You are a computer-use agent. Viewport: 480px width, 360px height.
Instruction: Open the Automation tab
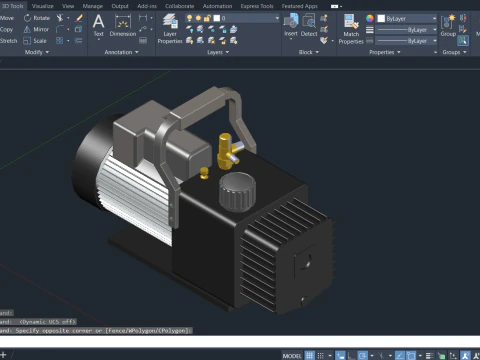pos(217,6)
